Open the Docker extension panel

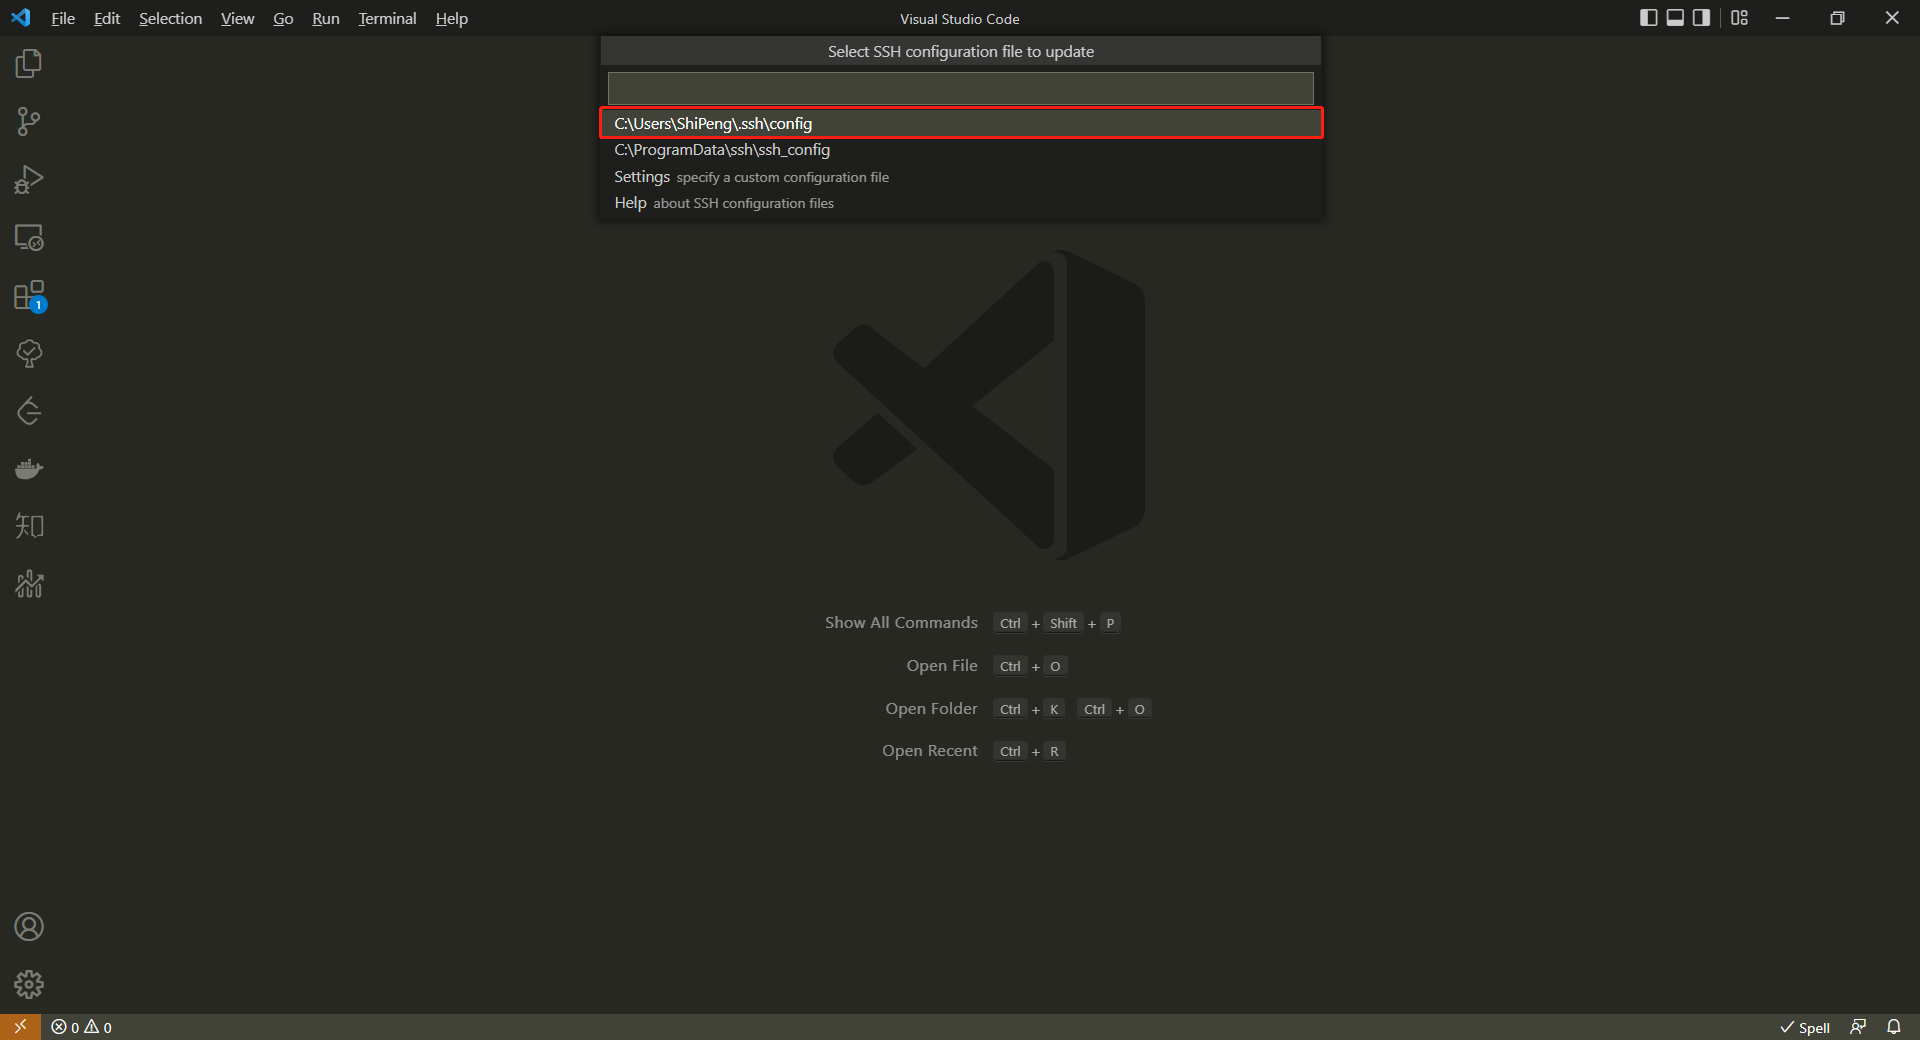coord(29,468)
